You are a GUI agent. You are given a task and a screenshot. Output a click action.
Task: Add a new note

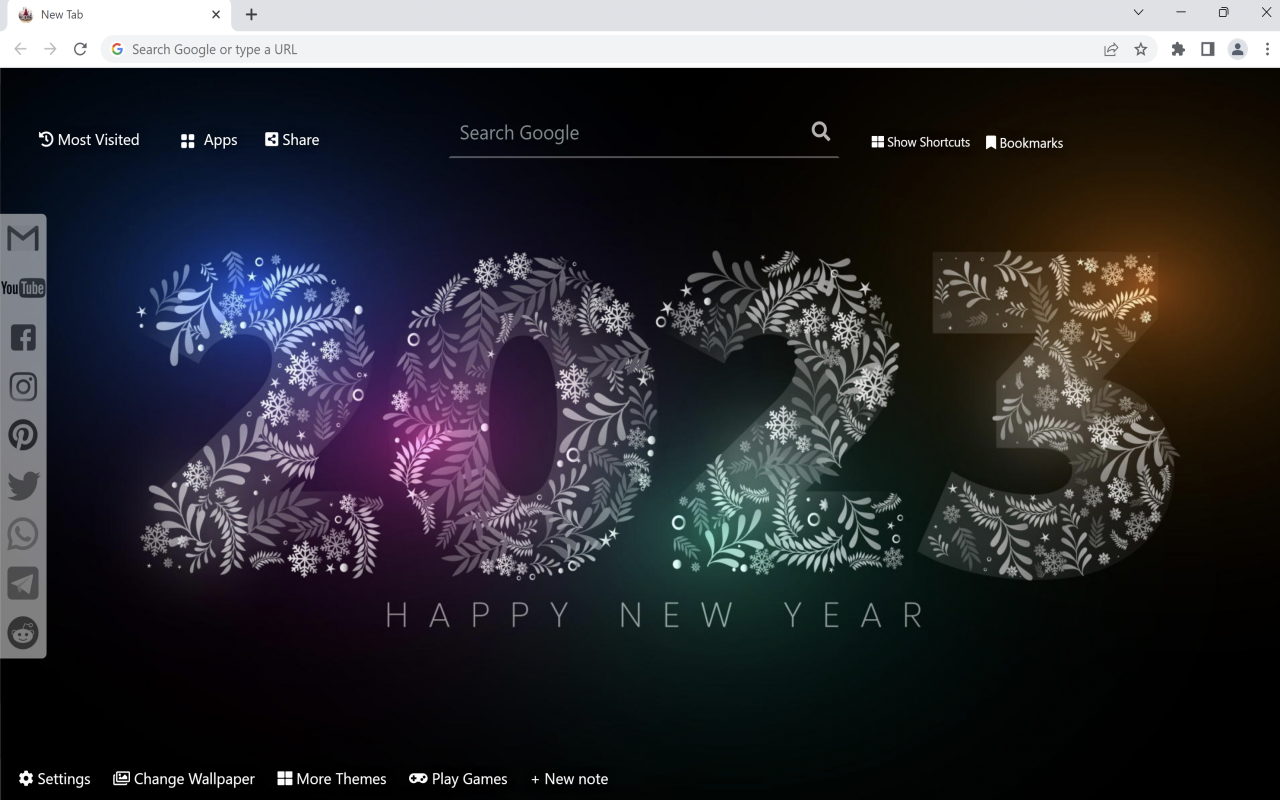click(569, 779)
